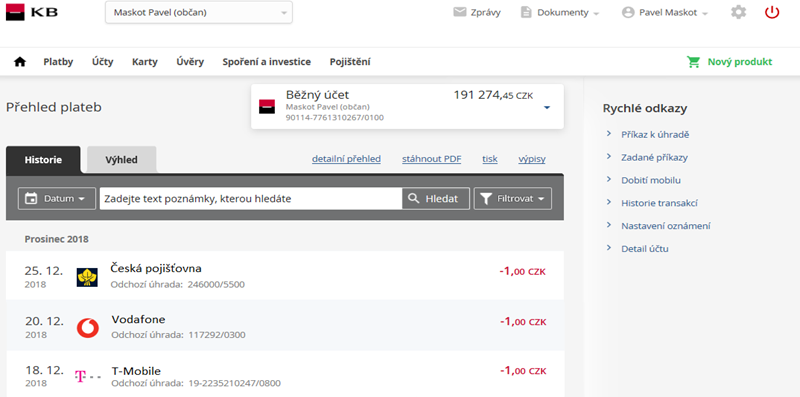Screen dimensions: 800x397
Task: Click the KB logo in account card
Action: [267, 106]
